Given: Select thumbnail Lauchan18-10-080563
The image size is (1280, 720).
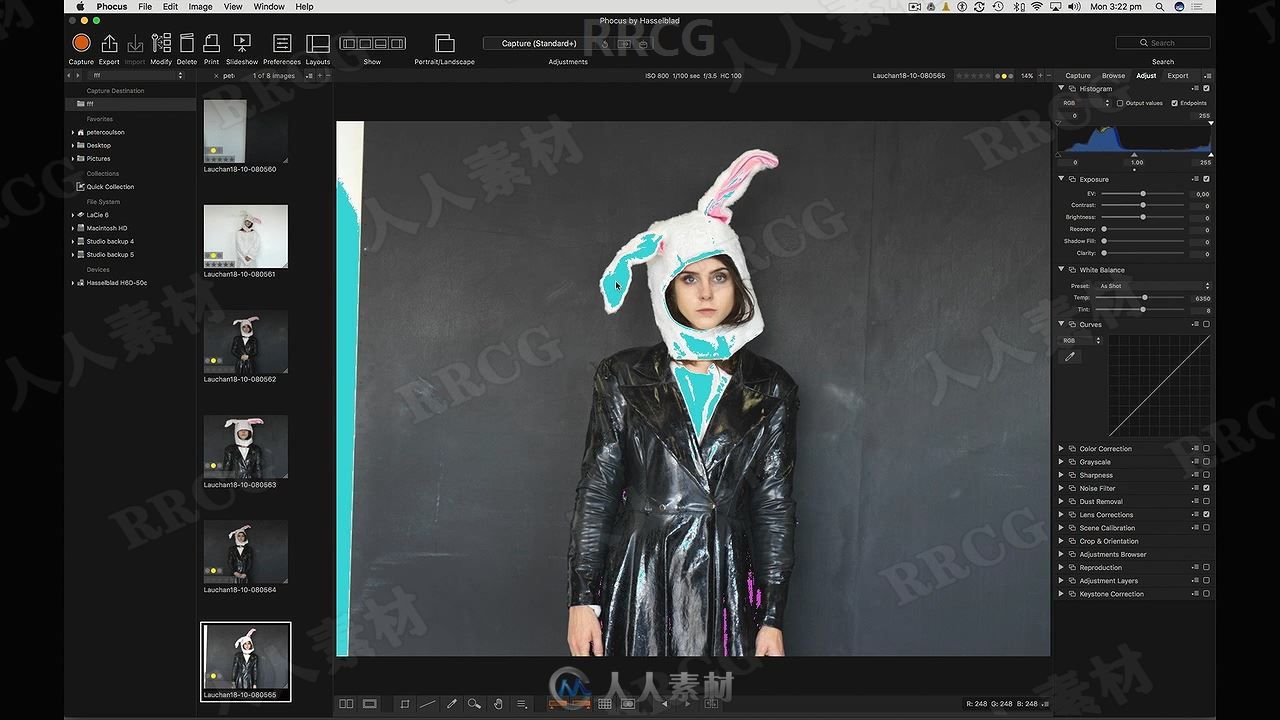Looking at the screenshot, I should [x=246, y=447].
